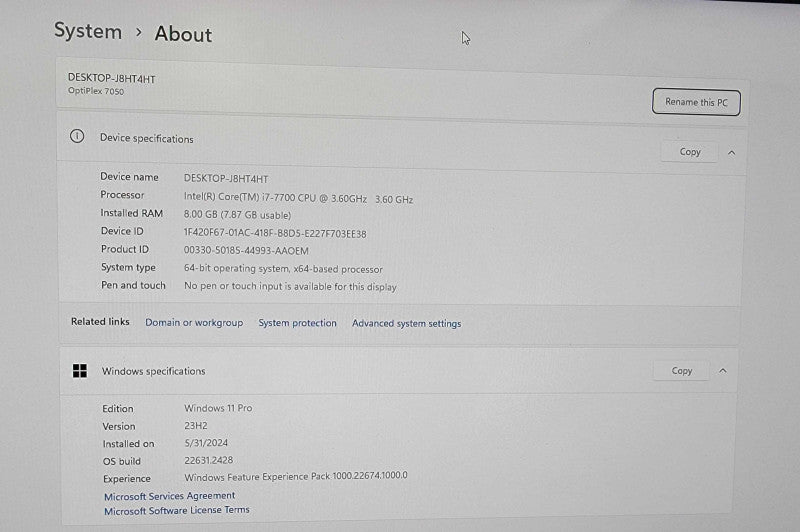Viewport: 800px width, 532px height.
Task: Open Advanced system settings link
Action: [x=407, y=323]
